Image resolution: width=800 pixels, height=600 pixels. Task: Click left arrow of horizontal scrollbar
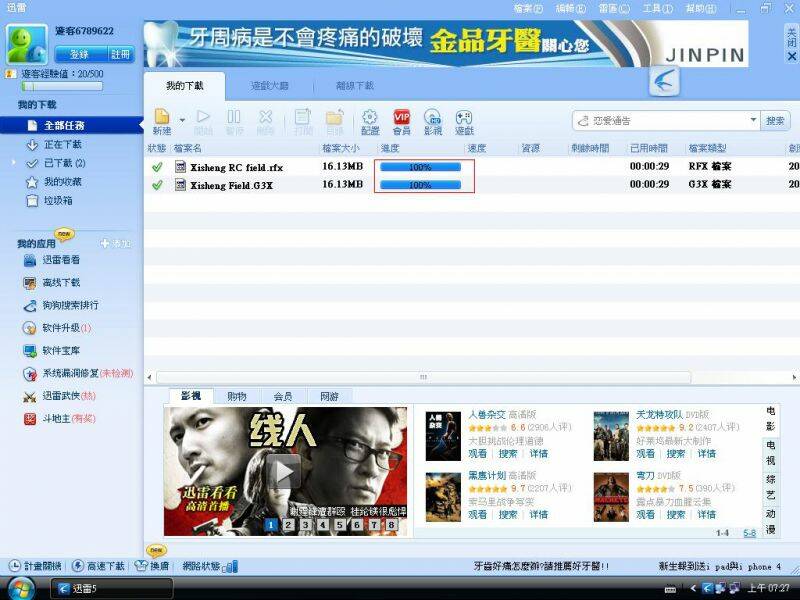click(149, 378)
